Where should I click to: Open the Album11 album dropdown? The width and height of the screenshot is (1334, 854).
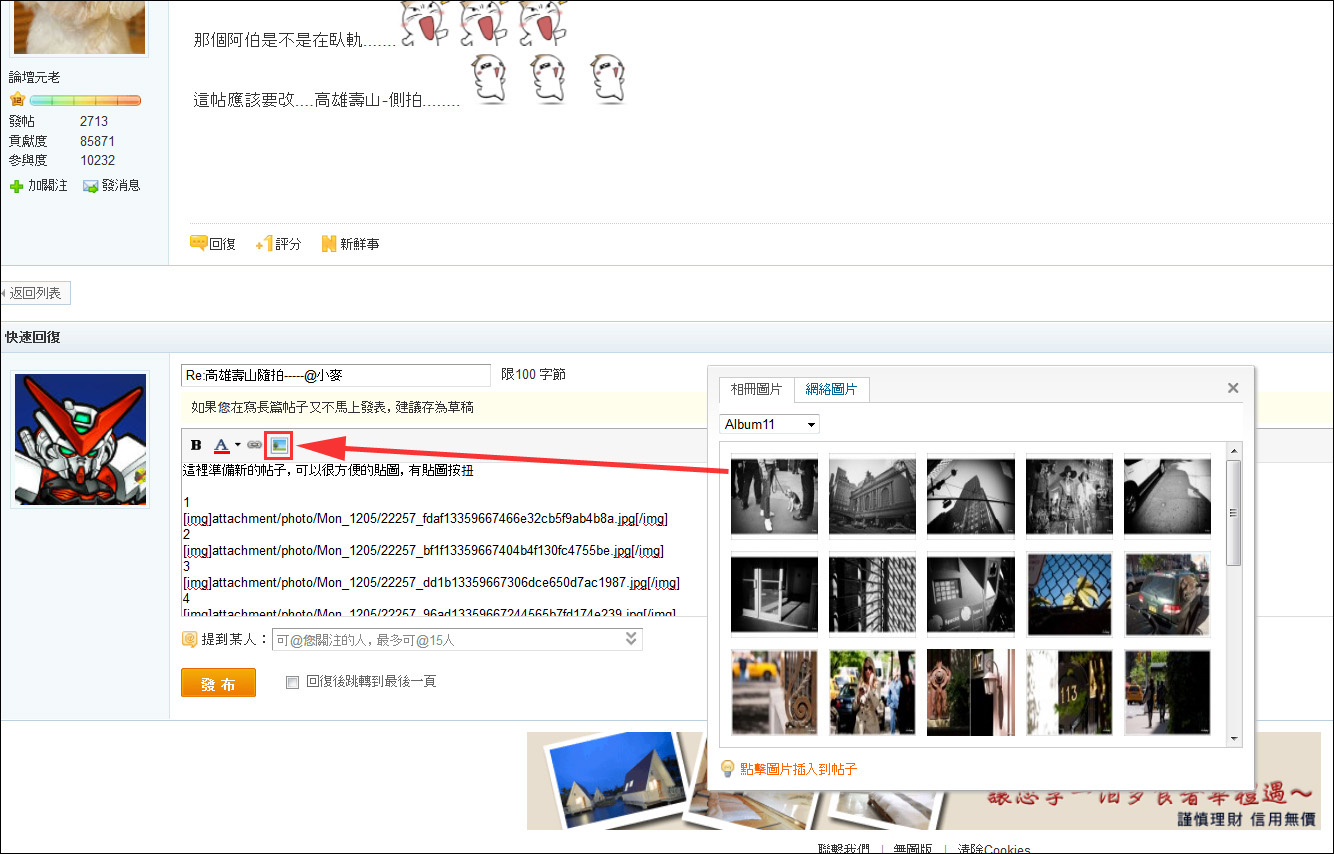pos(769,424)
